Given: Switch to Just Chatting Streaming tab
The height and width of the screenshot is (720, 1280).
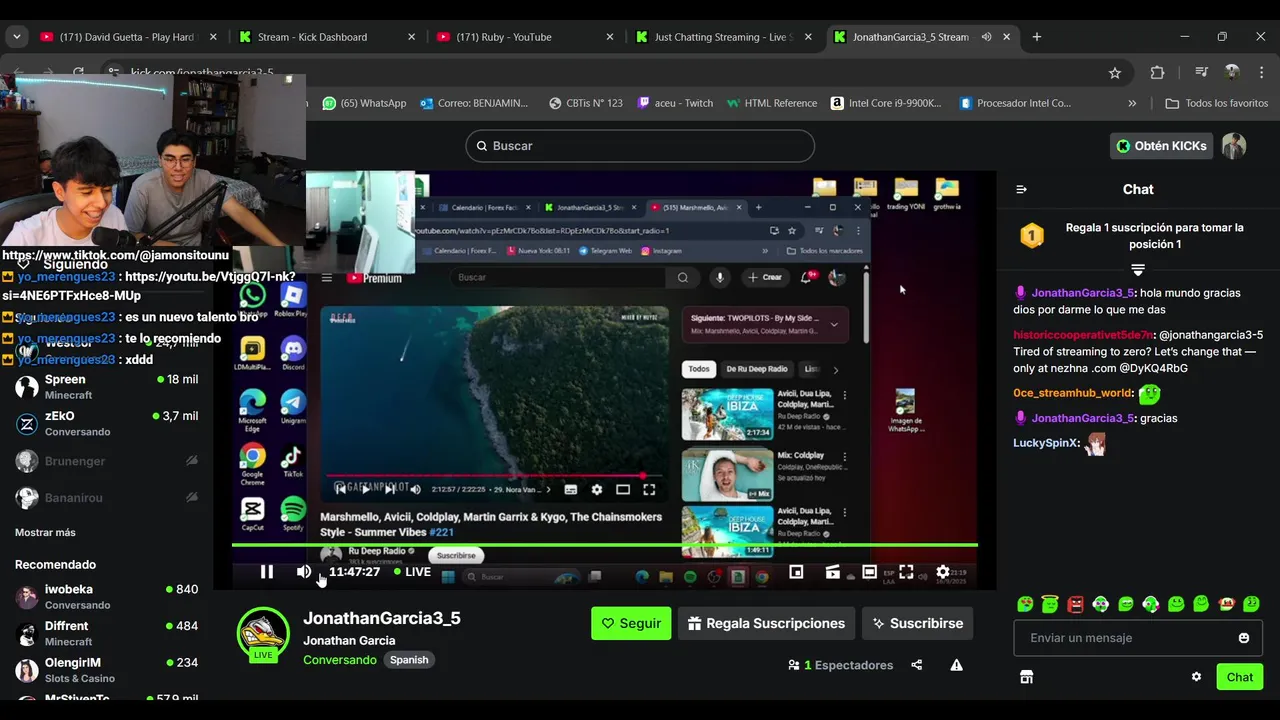Looking at the screenshot, I should pos(724,37).
